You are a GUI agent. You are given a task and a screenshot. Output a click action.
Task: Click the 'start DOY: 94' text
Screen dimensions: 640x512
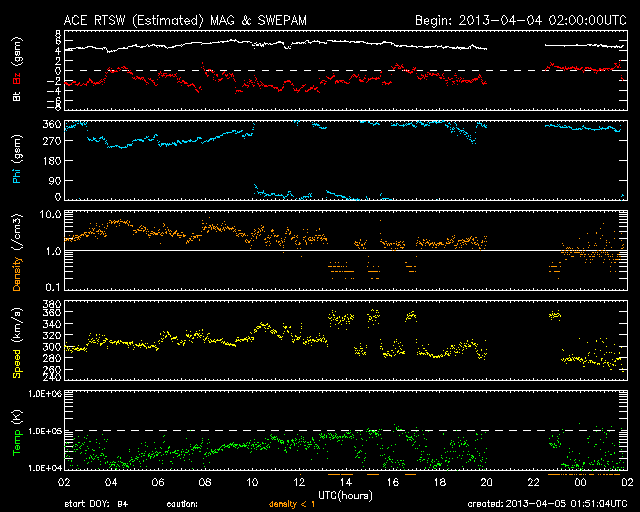(x=96, y=504)
